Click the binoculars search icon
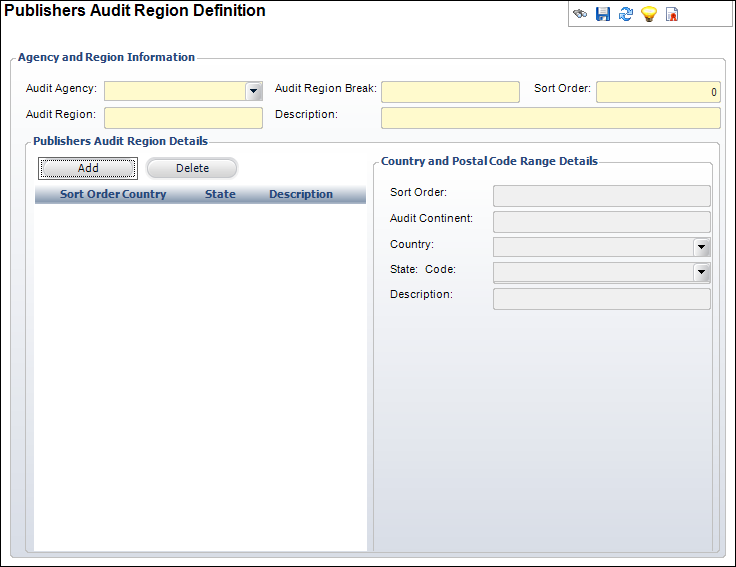736x567 pixels. pyautogui.click(x=580, y=14)
